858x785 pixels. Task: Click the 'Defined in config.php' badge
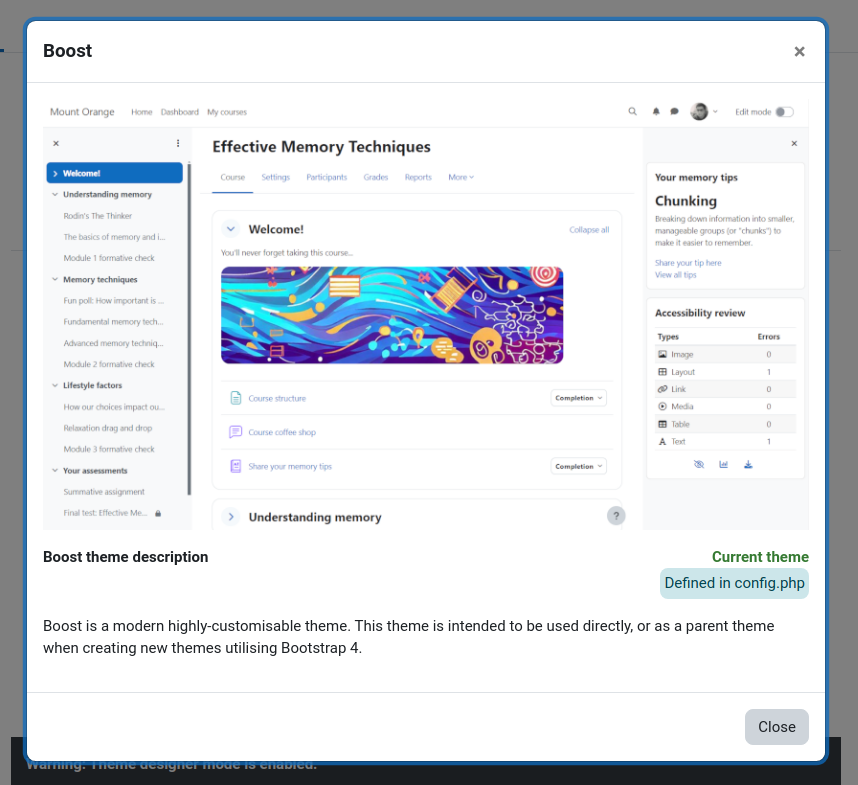pos(734,583)
